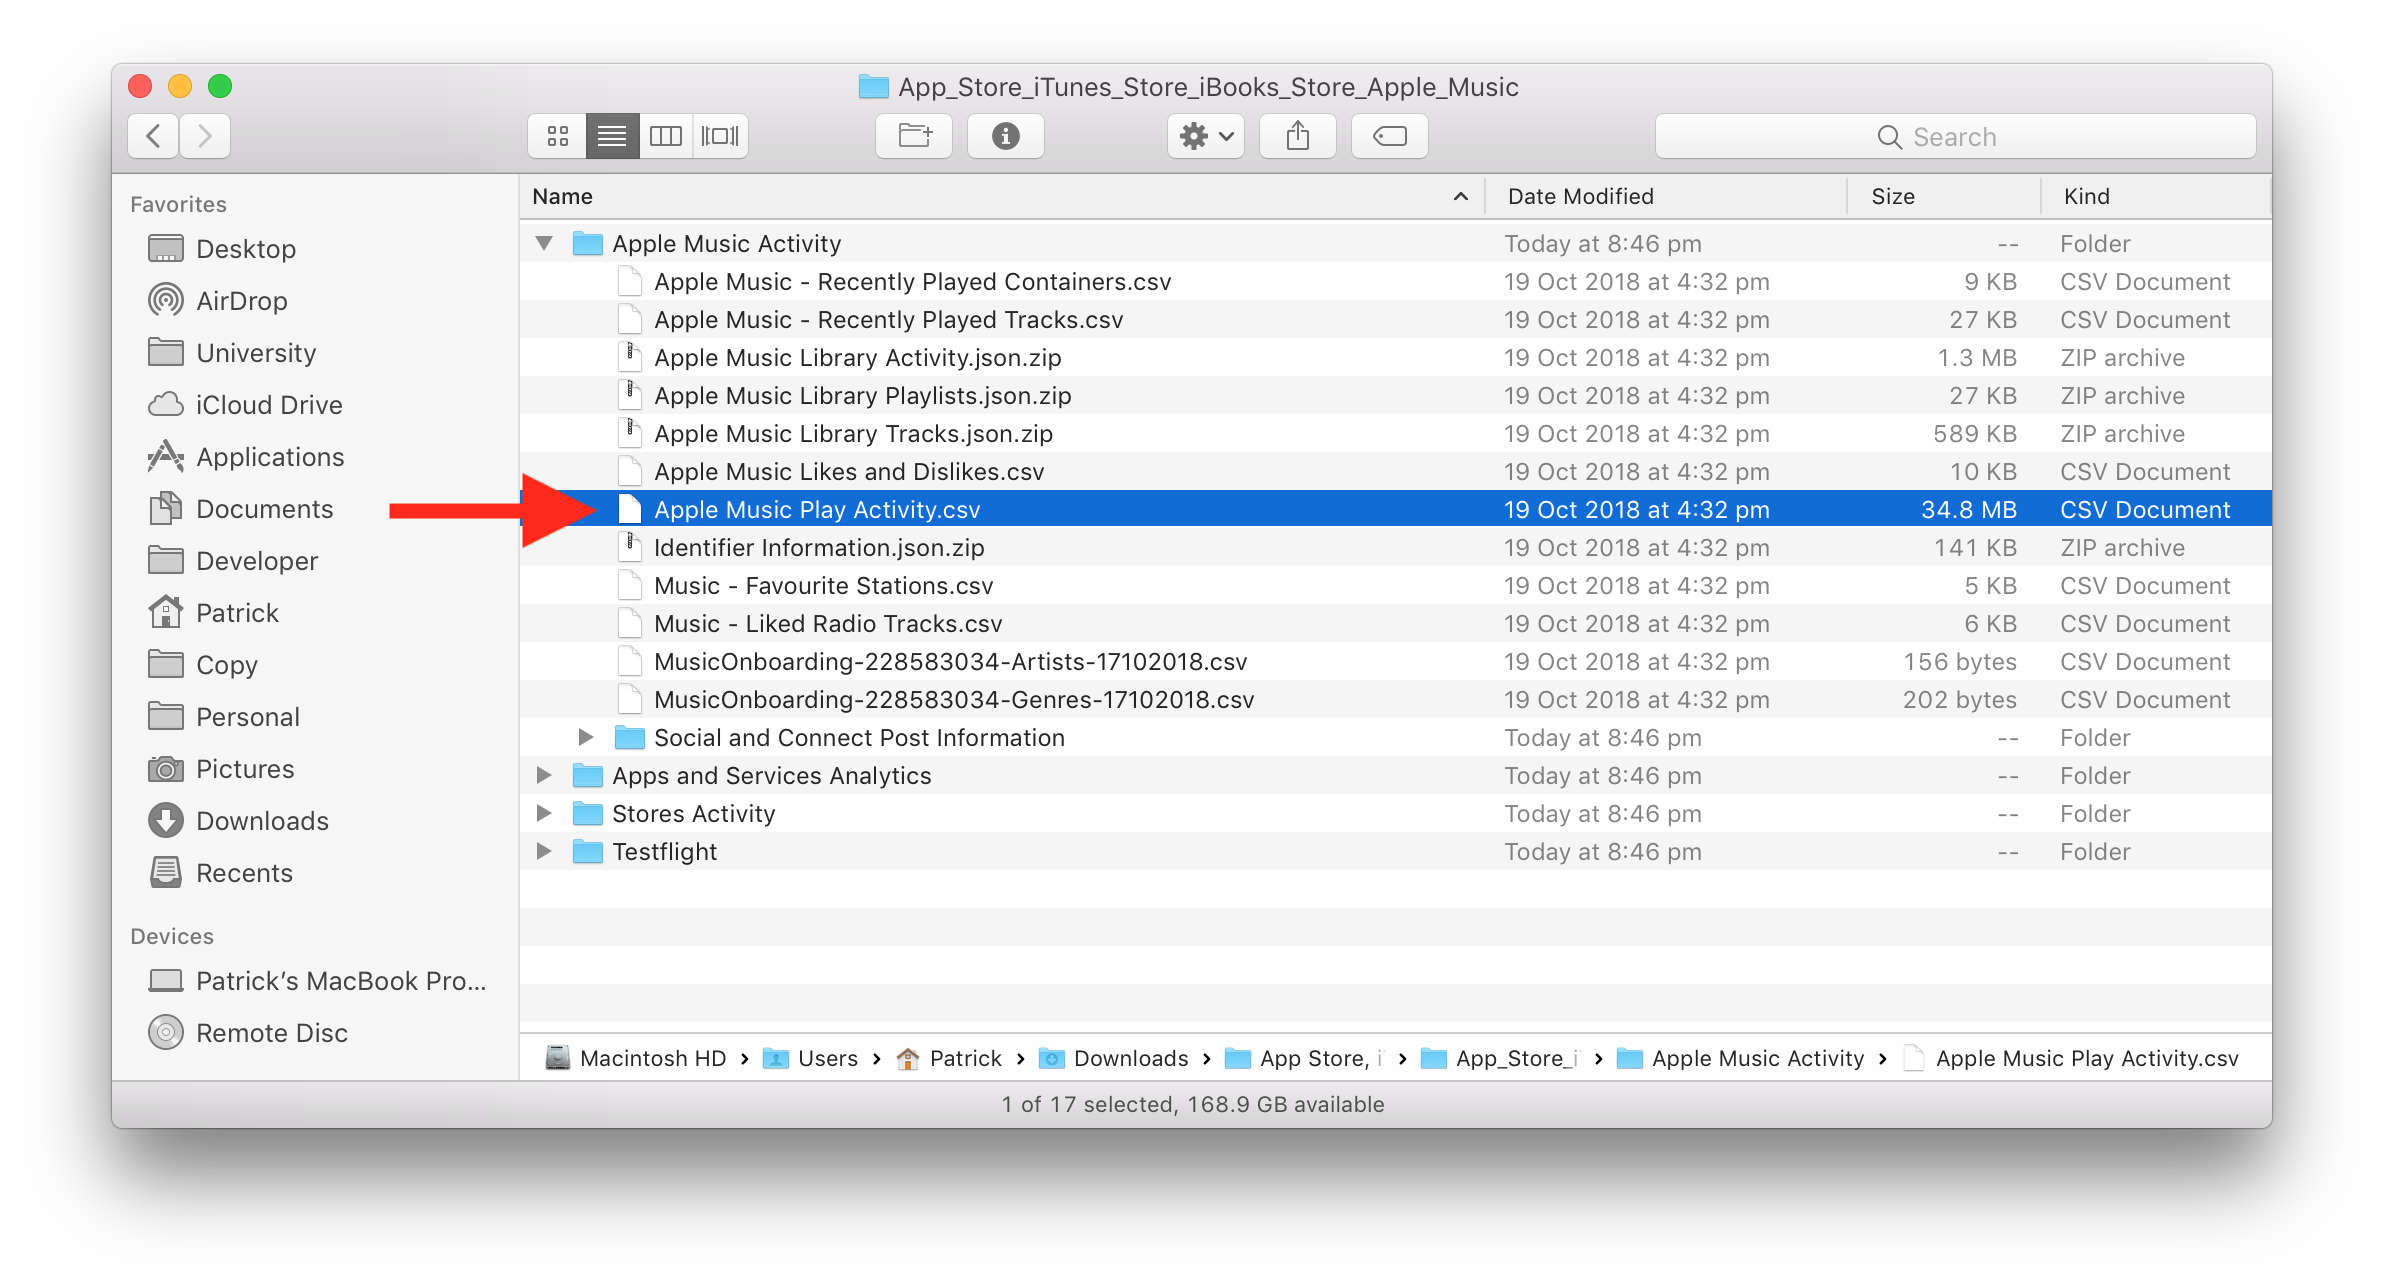The height and width of the screenshot is (1288, 2384).
Task: Reverse sorting by clicking the Name column header
Action: pos(561,196)
